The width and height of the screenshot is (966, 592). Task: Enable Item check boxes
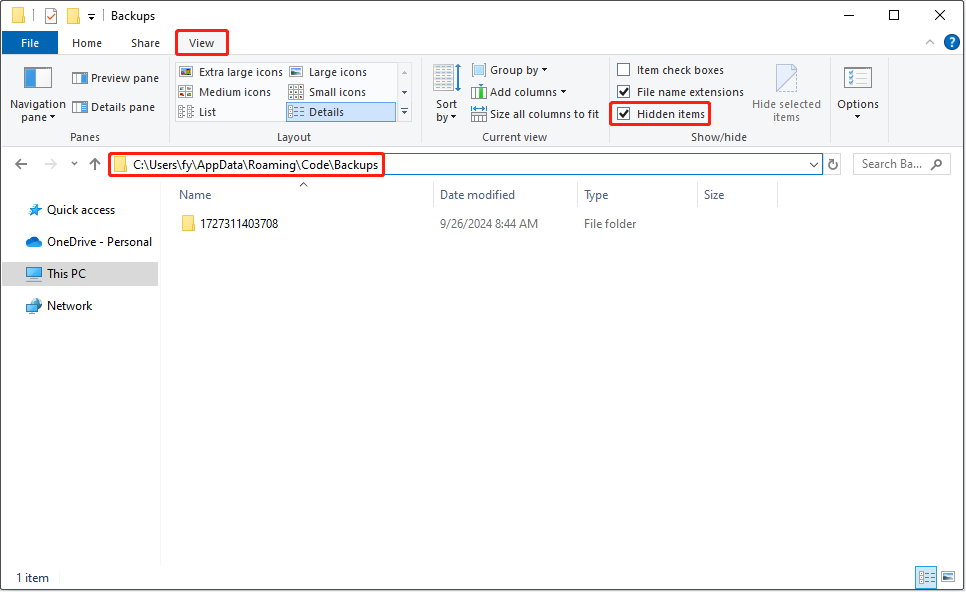click(623, 70)
